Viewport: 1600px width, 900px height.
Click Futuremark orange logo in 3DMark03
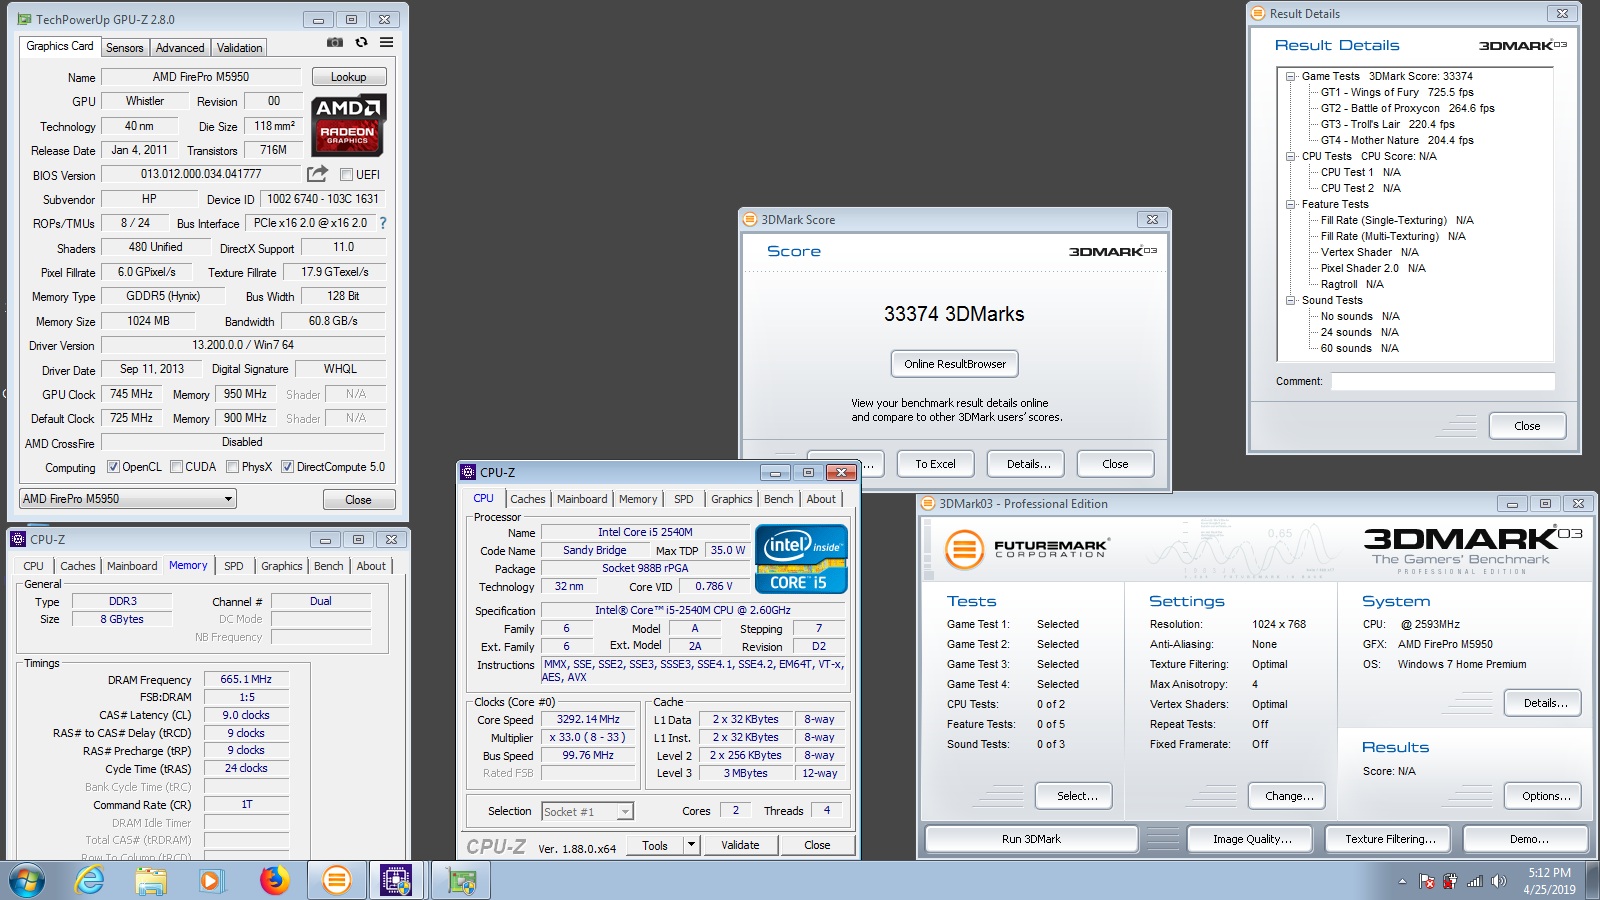(x=964, y=549)
